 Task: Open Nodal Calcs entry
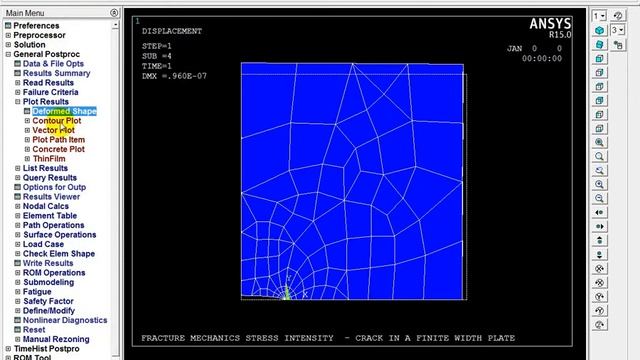point(46,207)
